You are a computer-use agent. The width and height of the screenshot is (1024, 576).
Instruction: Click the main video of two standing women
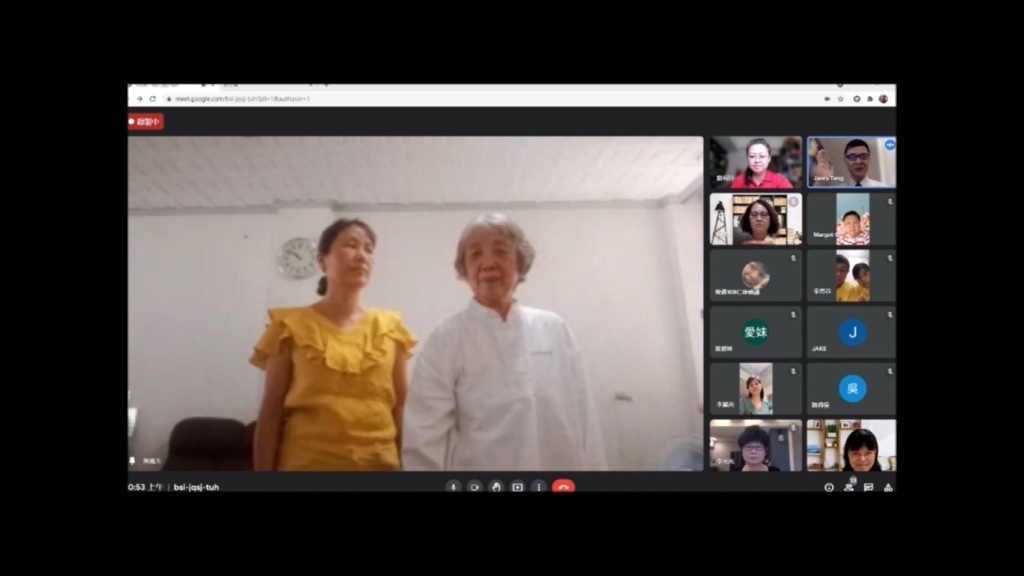click(x=415, y=303)
